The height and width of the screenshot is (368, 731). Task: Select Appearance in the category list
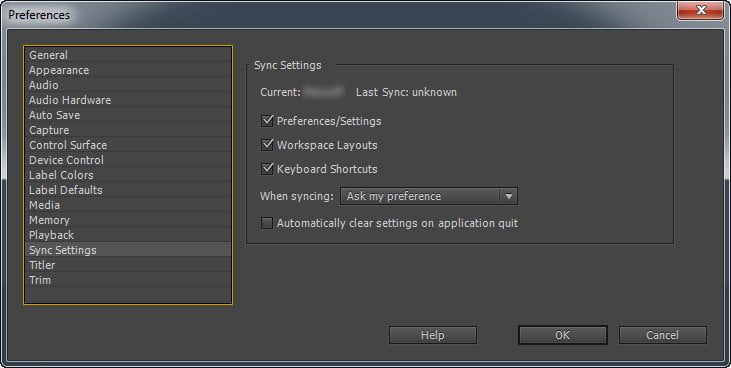pyautogui.click(x=127, y=70)
